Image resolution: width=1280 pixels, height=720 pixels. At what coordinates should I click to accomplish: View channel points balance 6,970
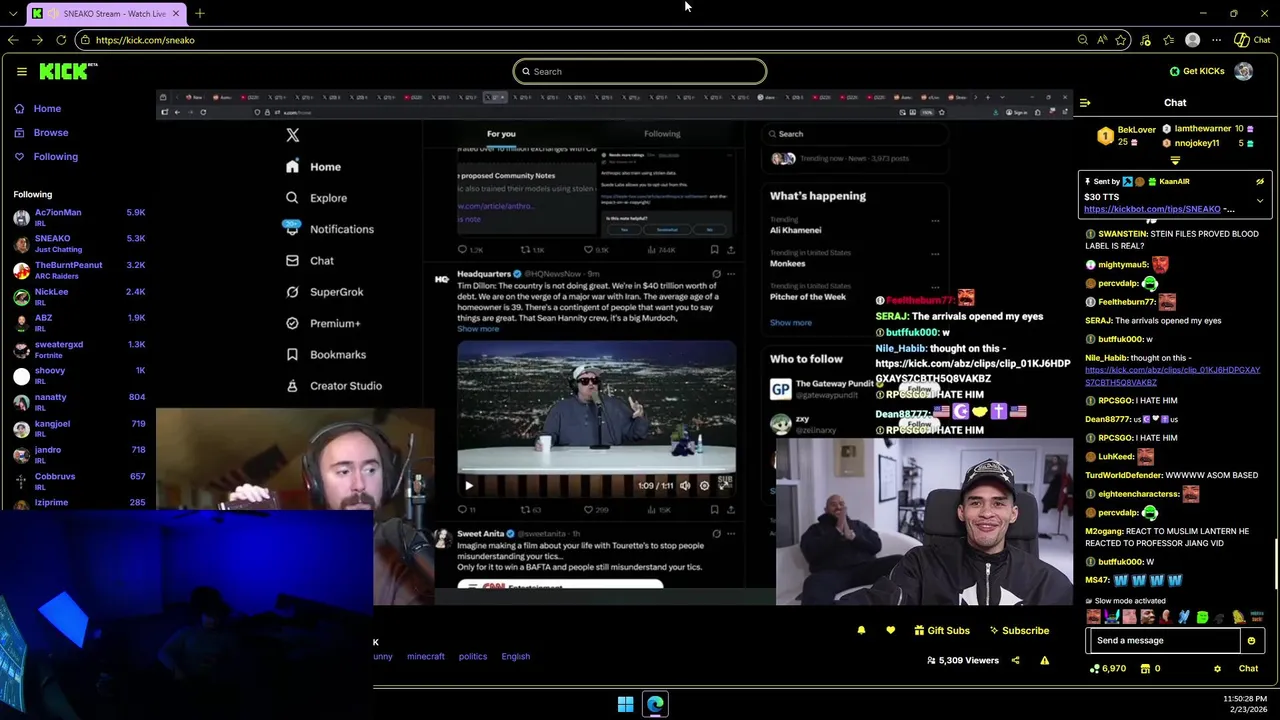click(1108, 668)
